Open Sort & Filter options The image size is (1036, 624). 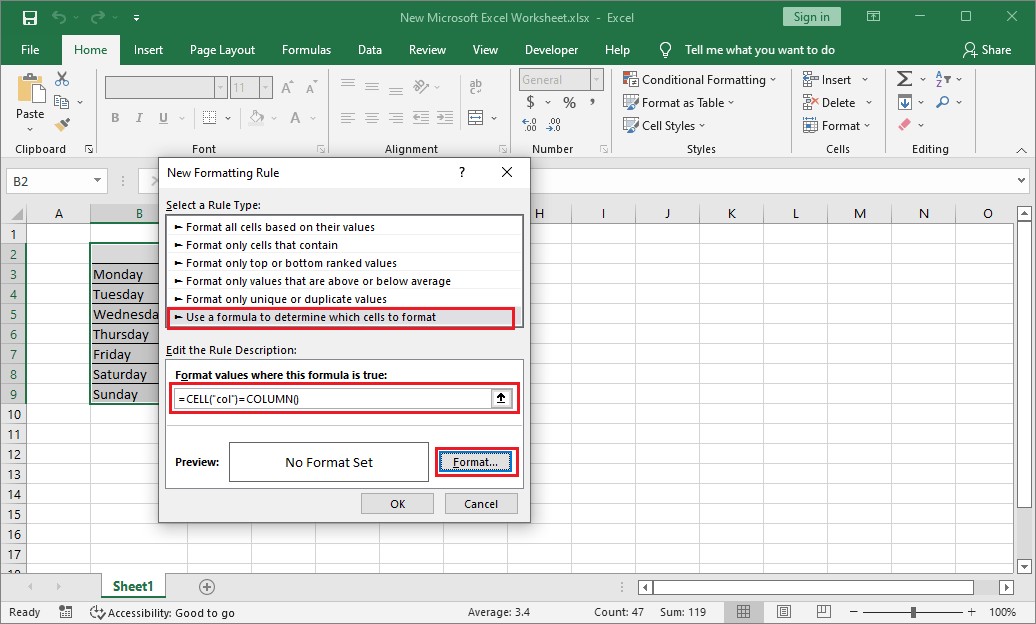pyautogui.click(x=943, y=79)
